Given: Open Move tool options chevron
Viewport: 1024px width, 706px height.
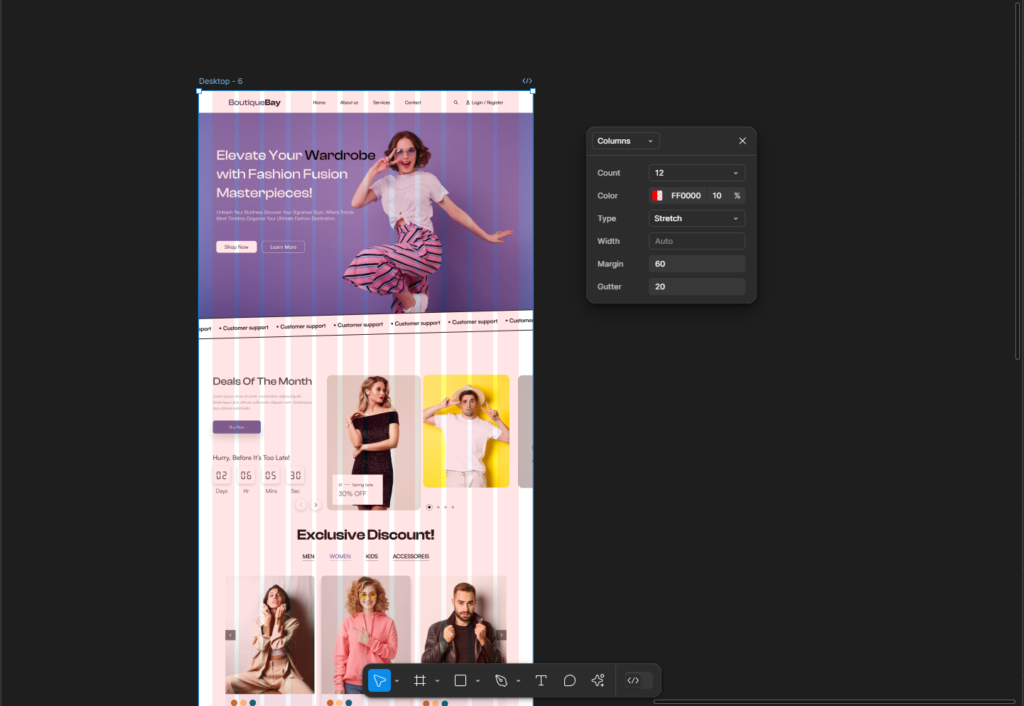Looking at the screenshot, I should 397,681.
